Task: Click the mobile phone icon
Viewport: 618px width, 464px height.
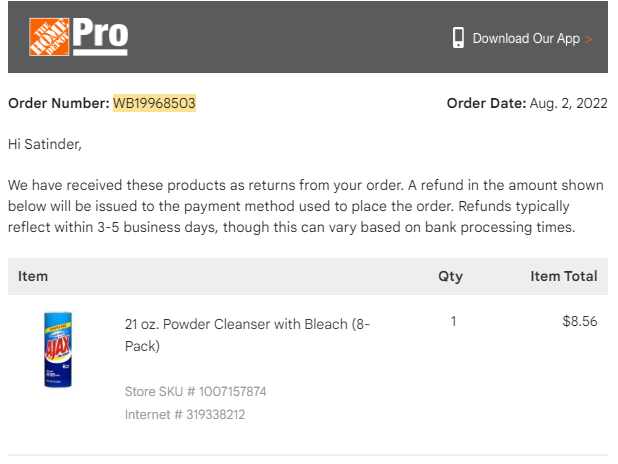Action: click(x=458, y=38)
